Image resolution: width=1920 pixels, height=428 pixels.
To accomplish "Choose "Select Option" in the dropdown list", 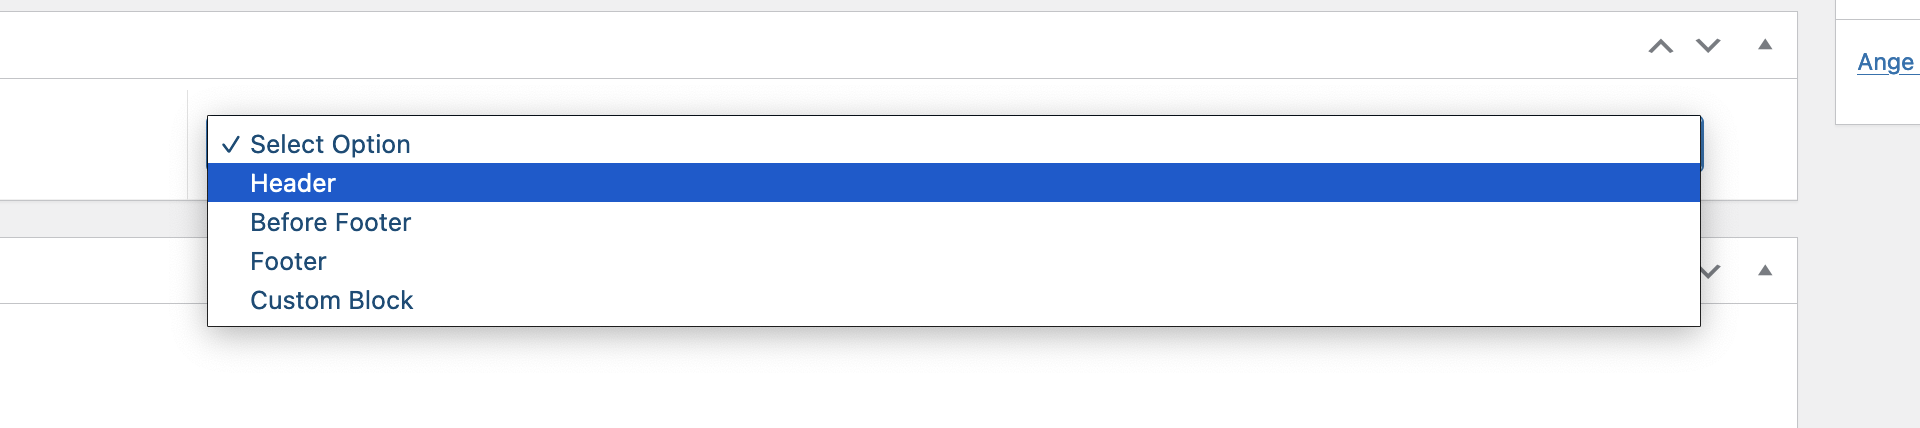I will tap(330, 144).
